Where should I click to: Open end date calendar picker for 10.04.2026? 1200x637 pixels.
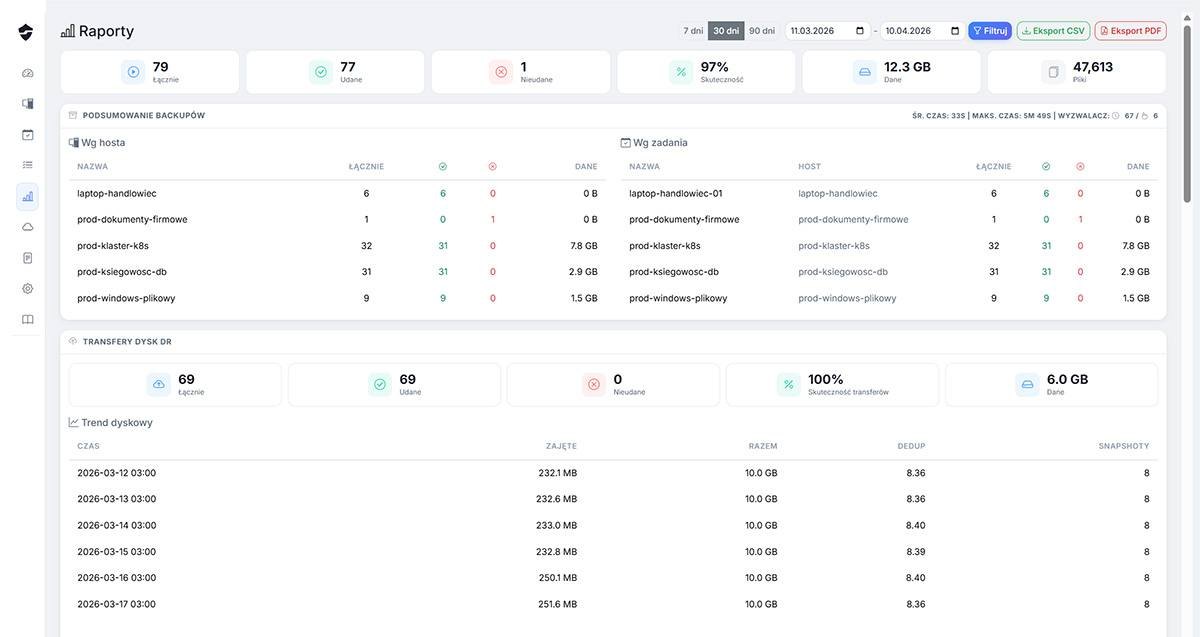(954, 31)
